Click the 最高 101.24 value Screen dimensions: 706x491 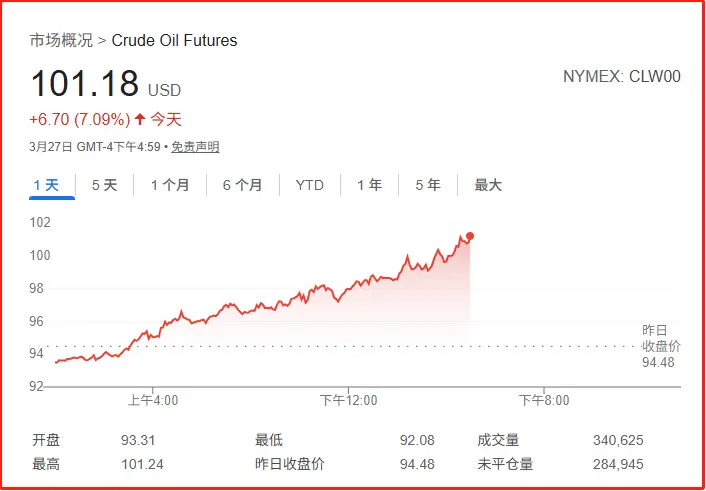pos(142,464)
